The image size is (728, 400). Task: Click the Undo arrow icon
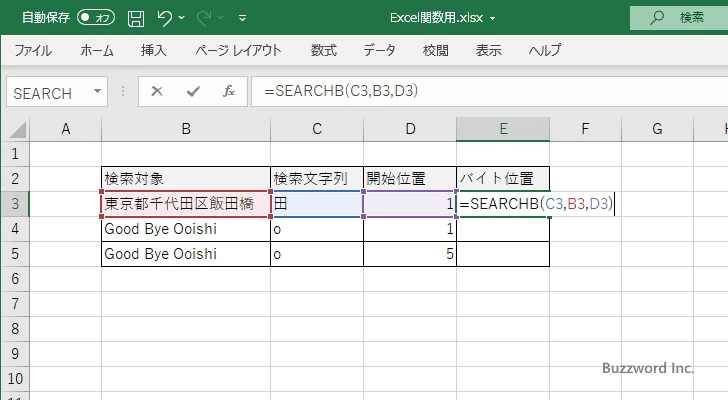pos(164,18)
